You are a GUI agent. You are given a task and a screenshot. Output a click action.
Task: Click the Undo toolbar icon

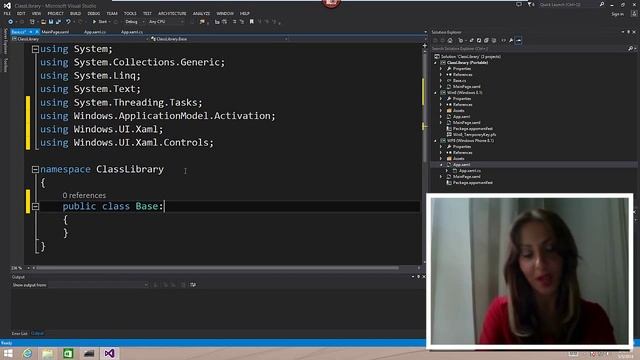68,22
